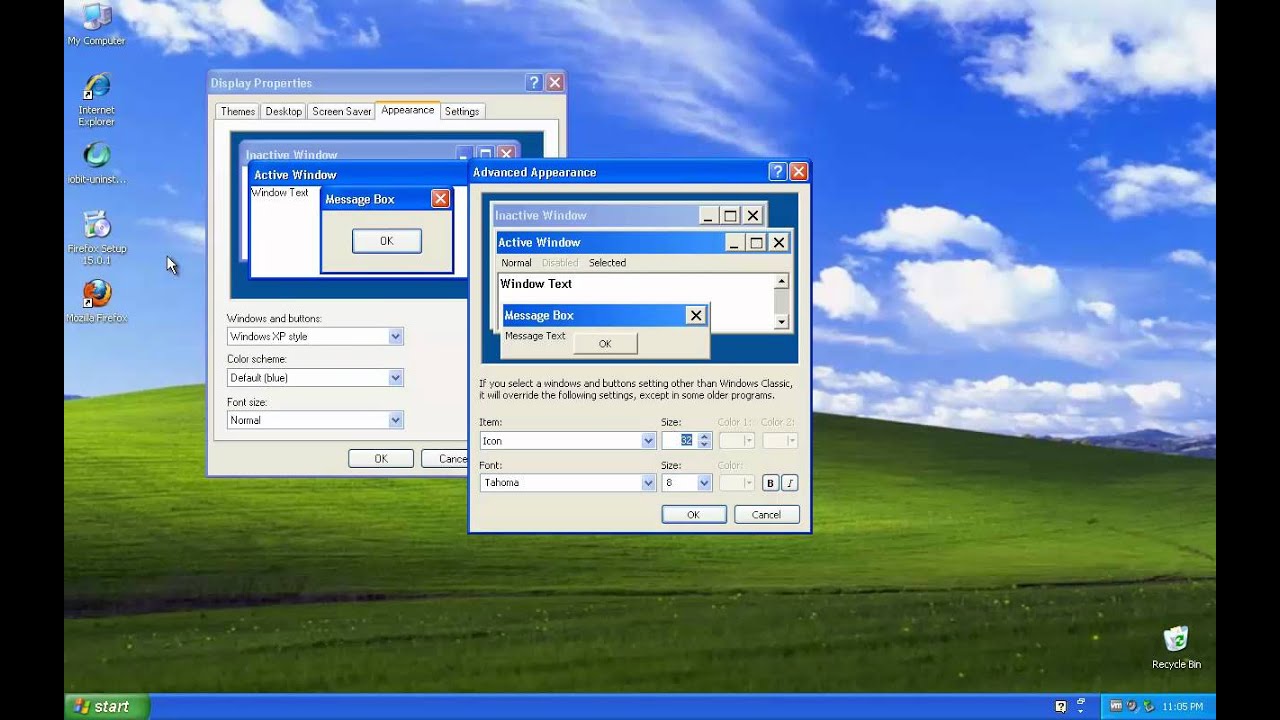Click OK button in Display Properties preview
Image resolution: width=1280 pixels, height=720 pixels.
click(387, 241)
